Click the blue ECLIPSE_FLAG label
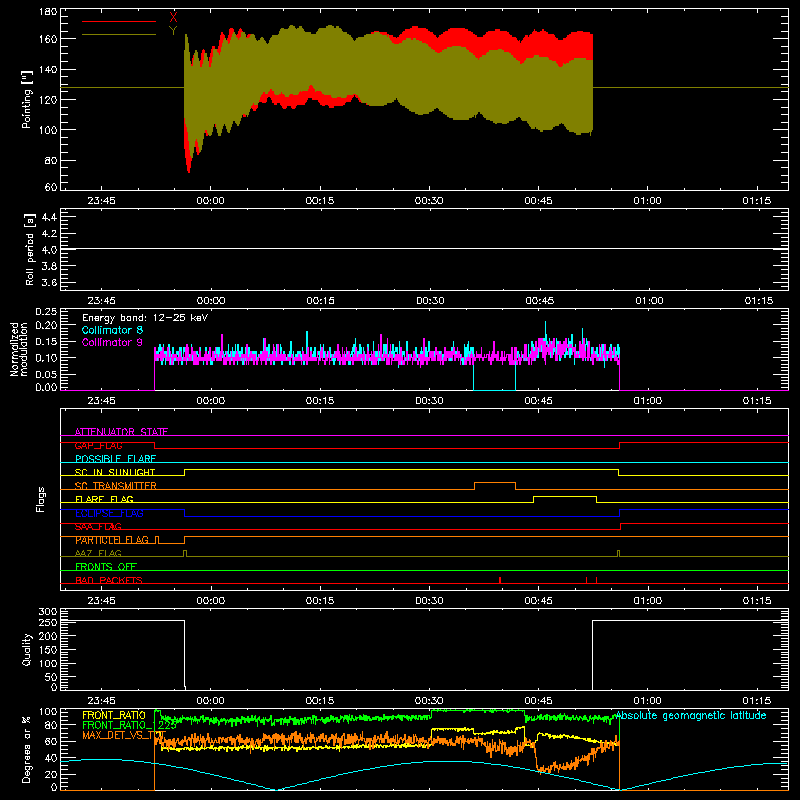The width and height of the screenshot is (800, 800). coord(109,513)
